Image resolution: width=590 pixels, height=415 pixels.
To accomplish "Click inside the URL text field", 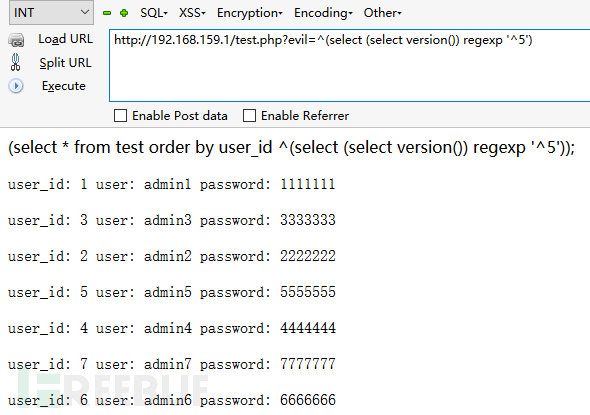I will pos(350,65).
